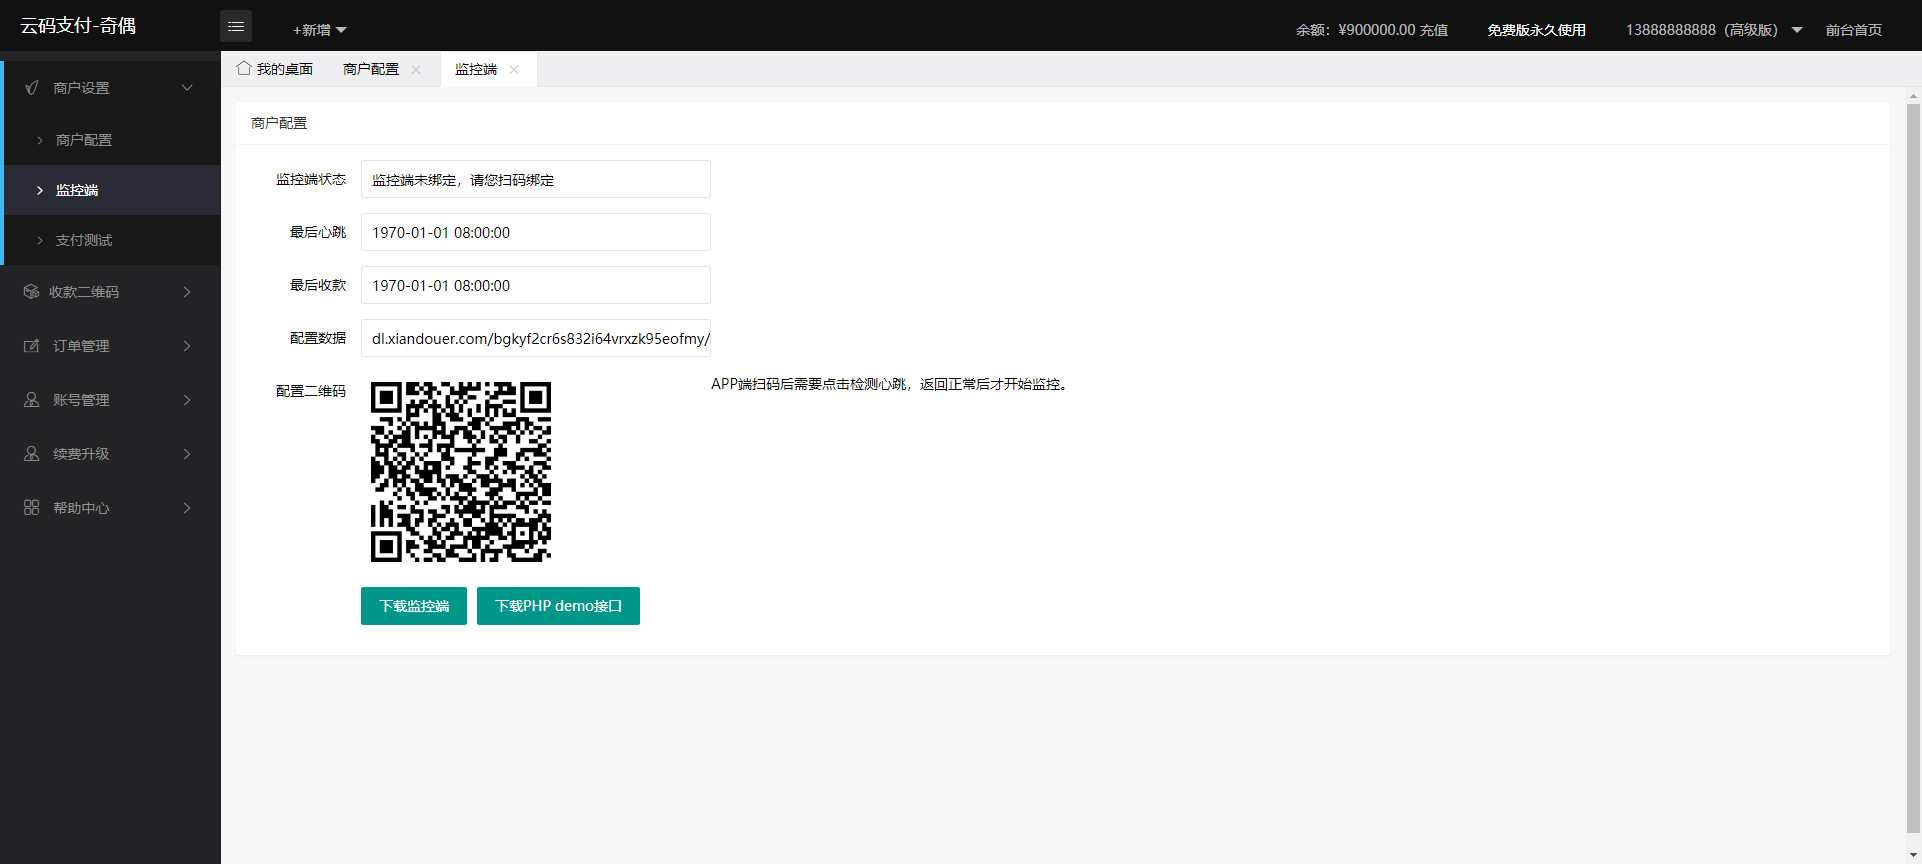
Task: Click the 收款二维码 sidebar label
Action: point(84,292)
